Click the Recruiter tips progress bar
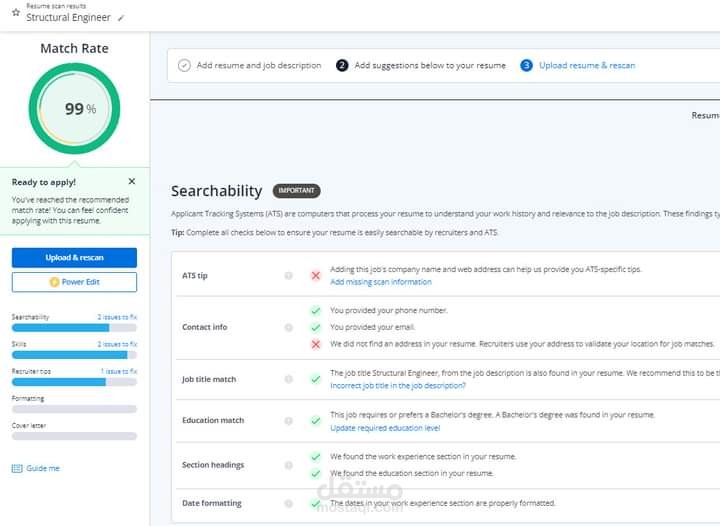Viewport: 720px width, 526px height. (x=74, y=382)
